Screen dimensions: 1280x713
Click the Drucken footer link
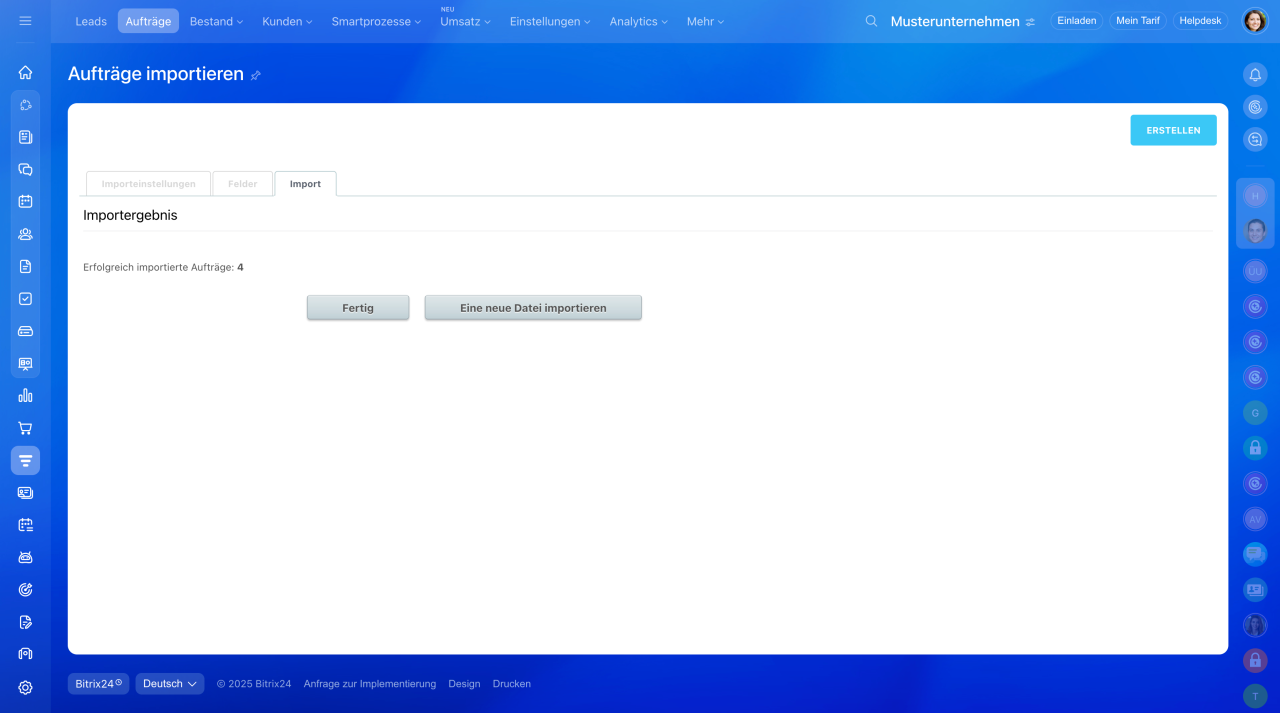(512, 684)
